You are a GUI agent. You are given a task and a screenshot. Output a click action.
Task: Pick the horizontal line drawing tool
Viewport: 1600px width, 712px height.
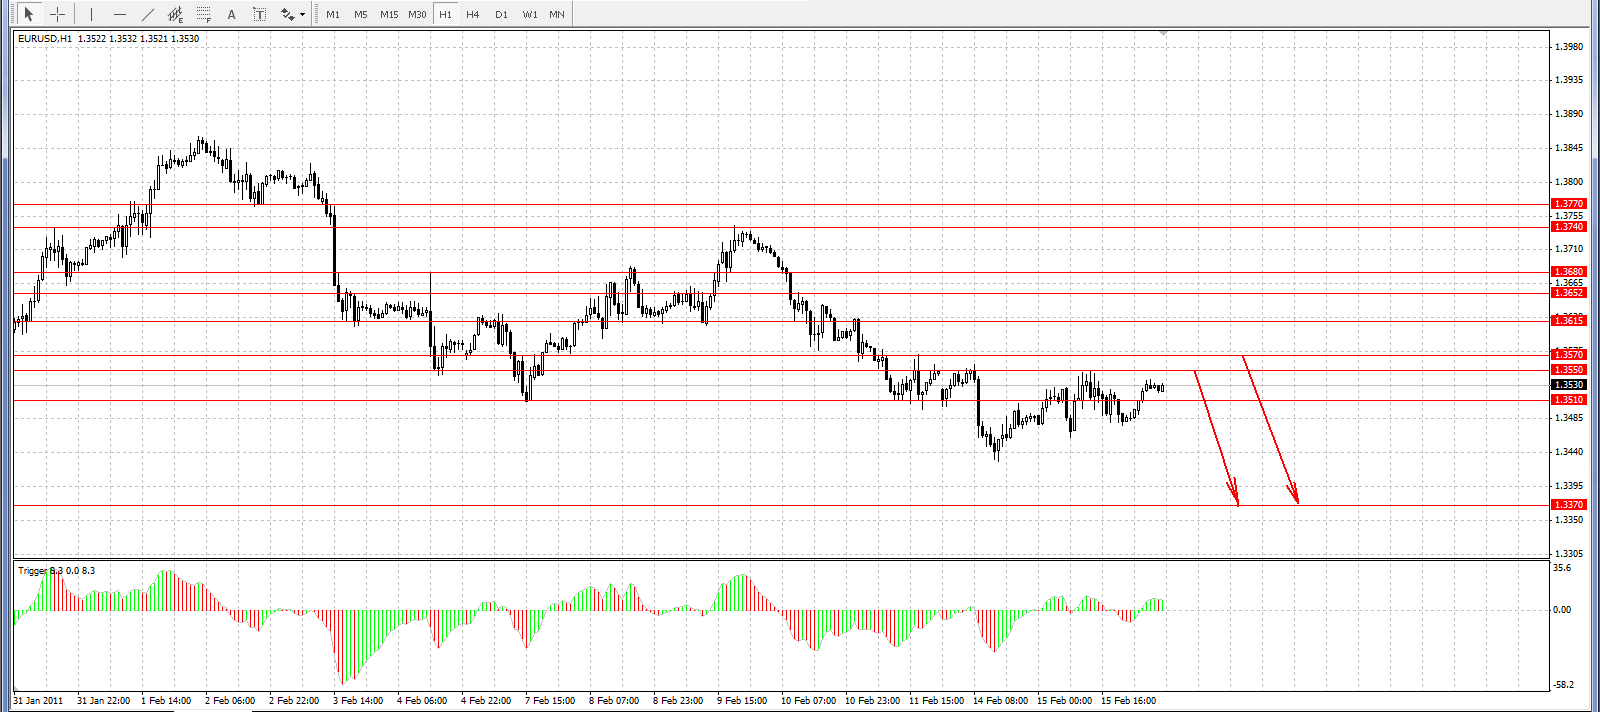120,14
